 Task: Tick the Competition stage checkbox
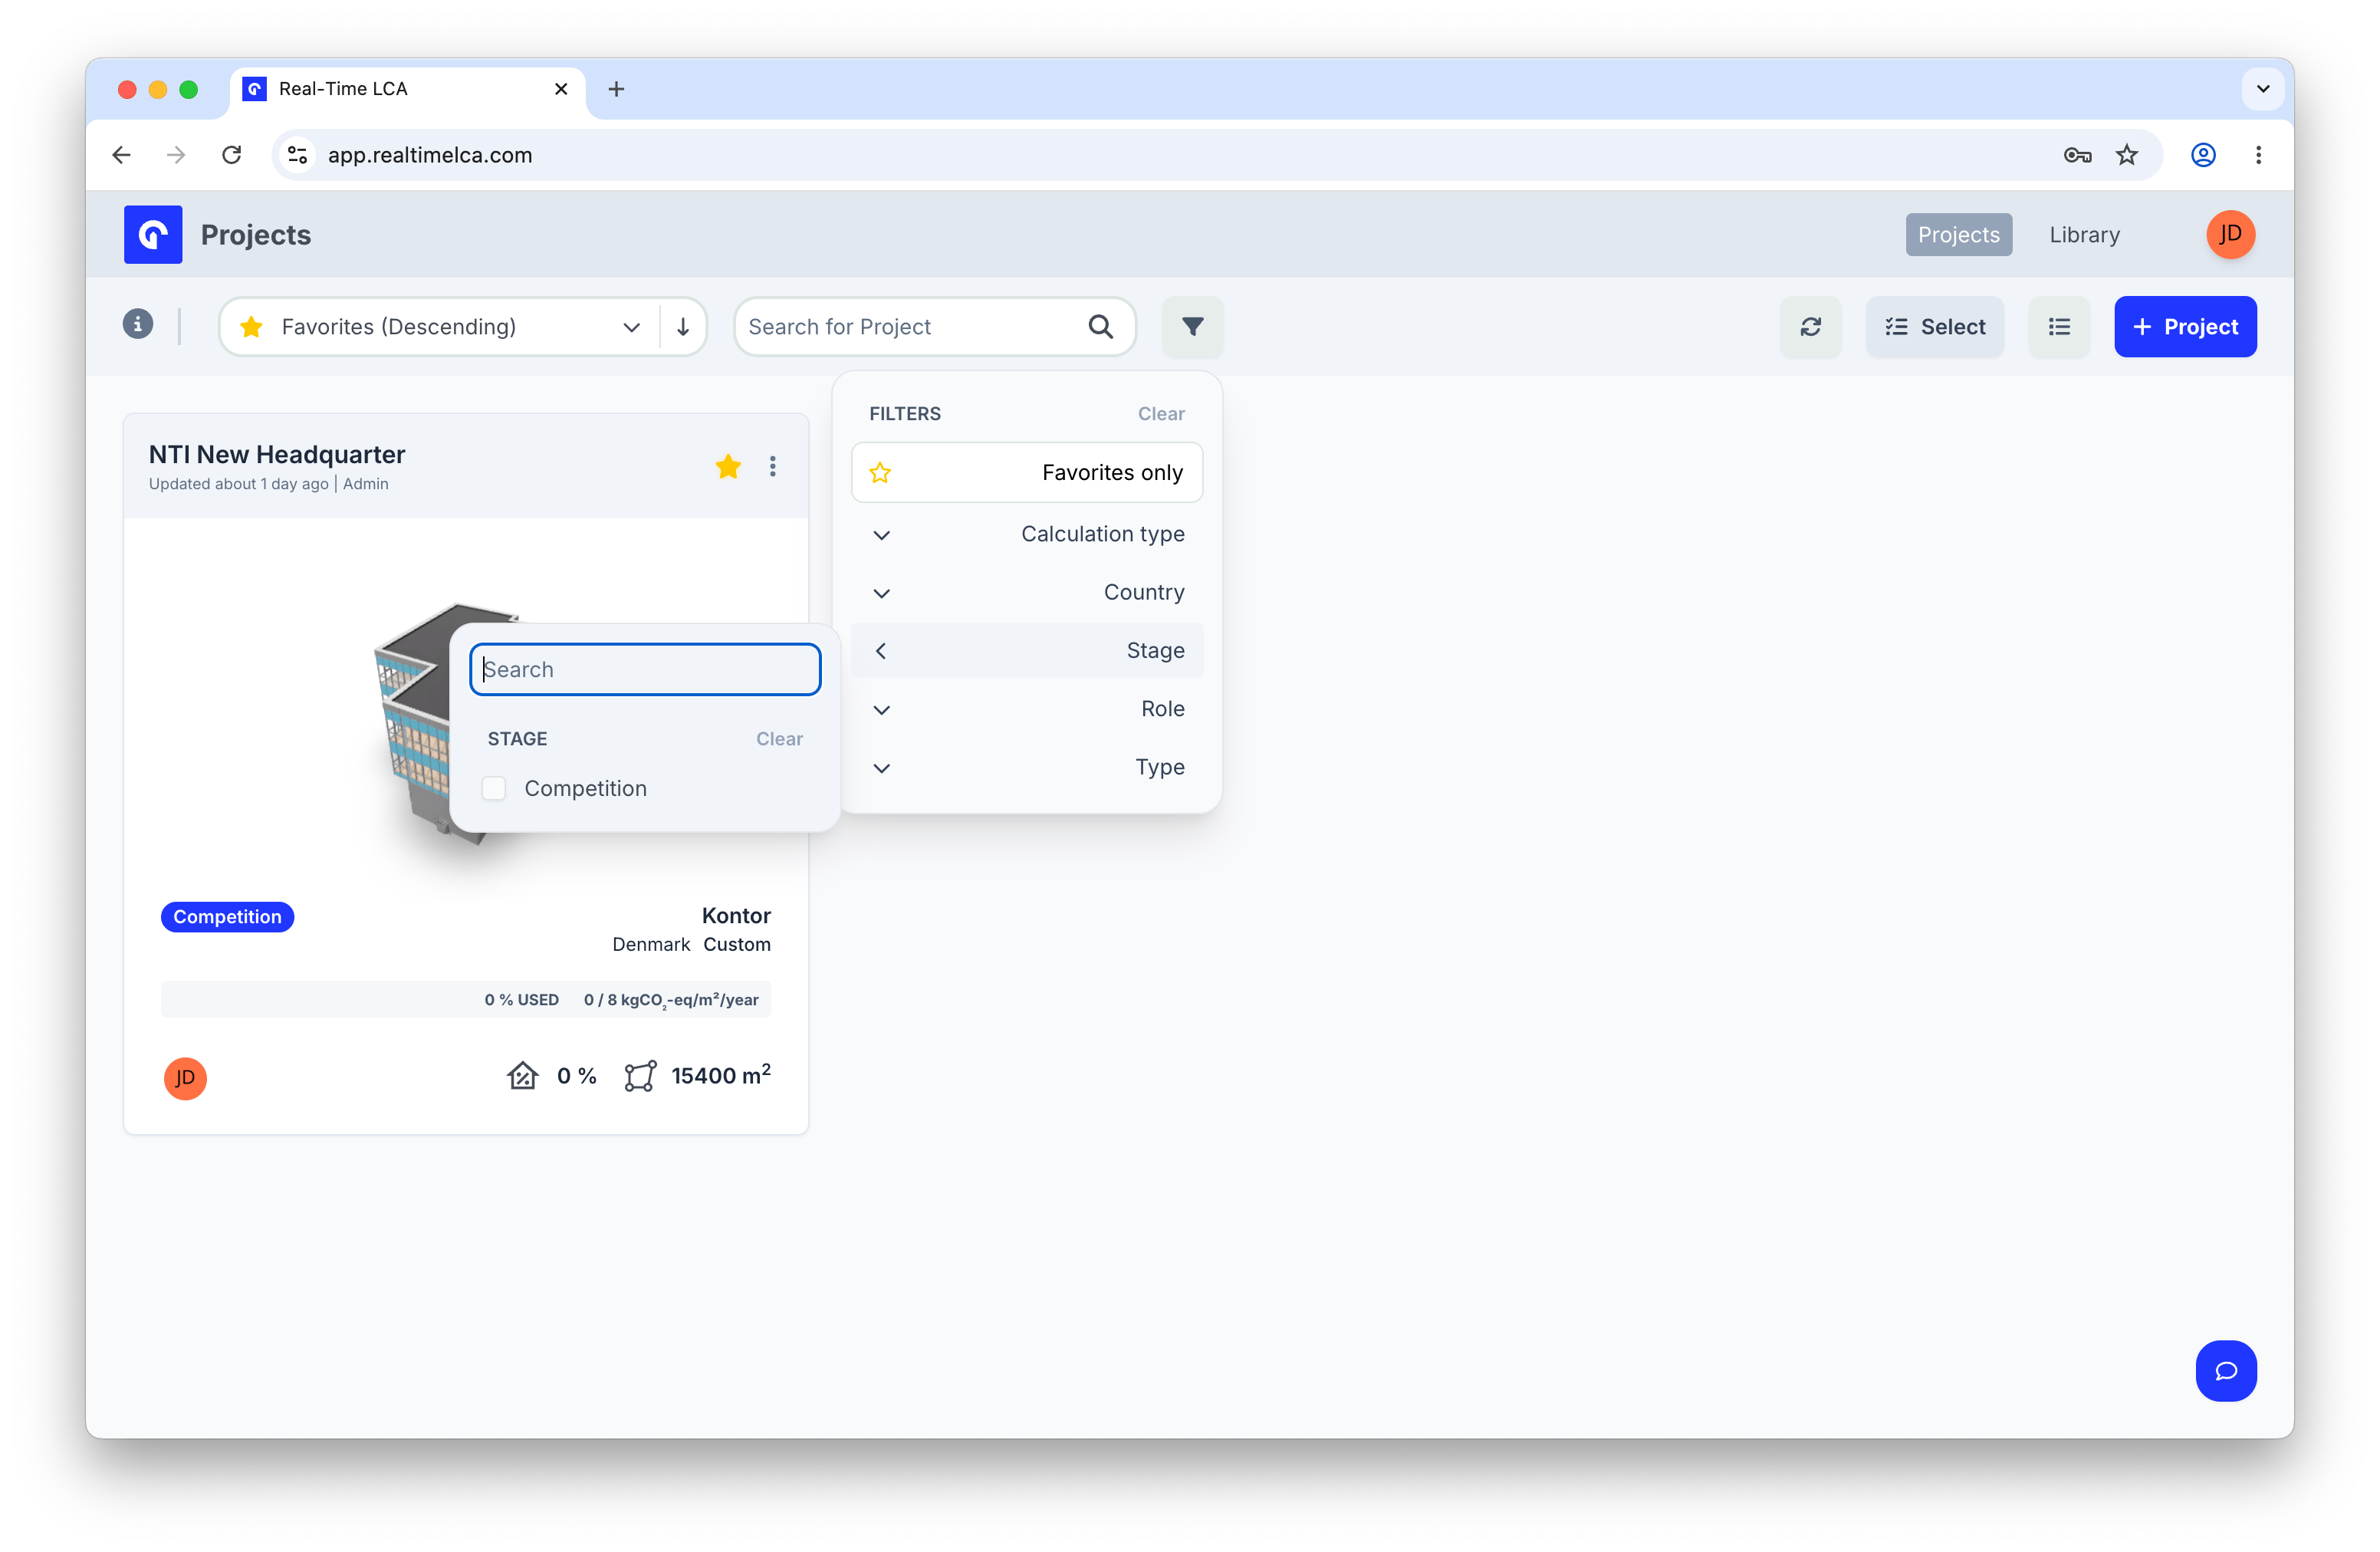(x=494, y=788)
